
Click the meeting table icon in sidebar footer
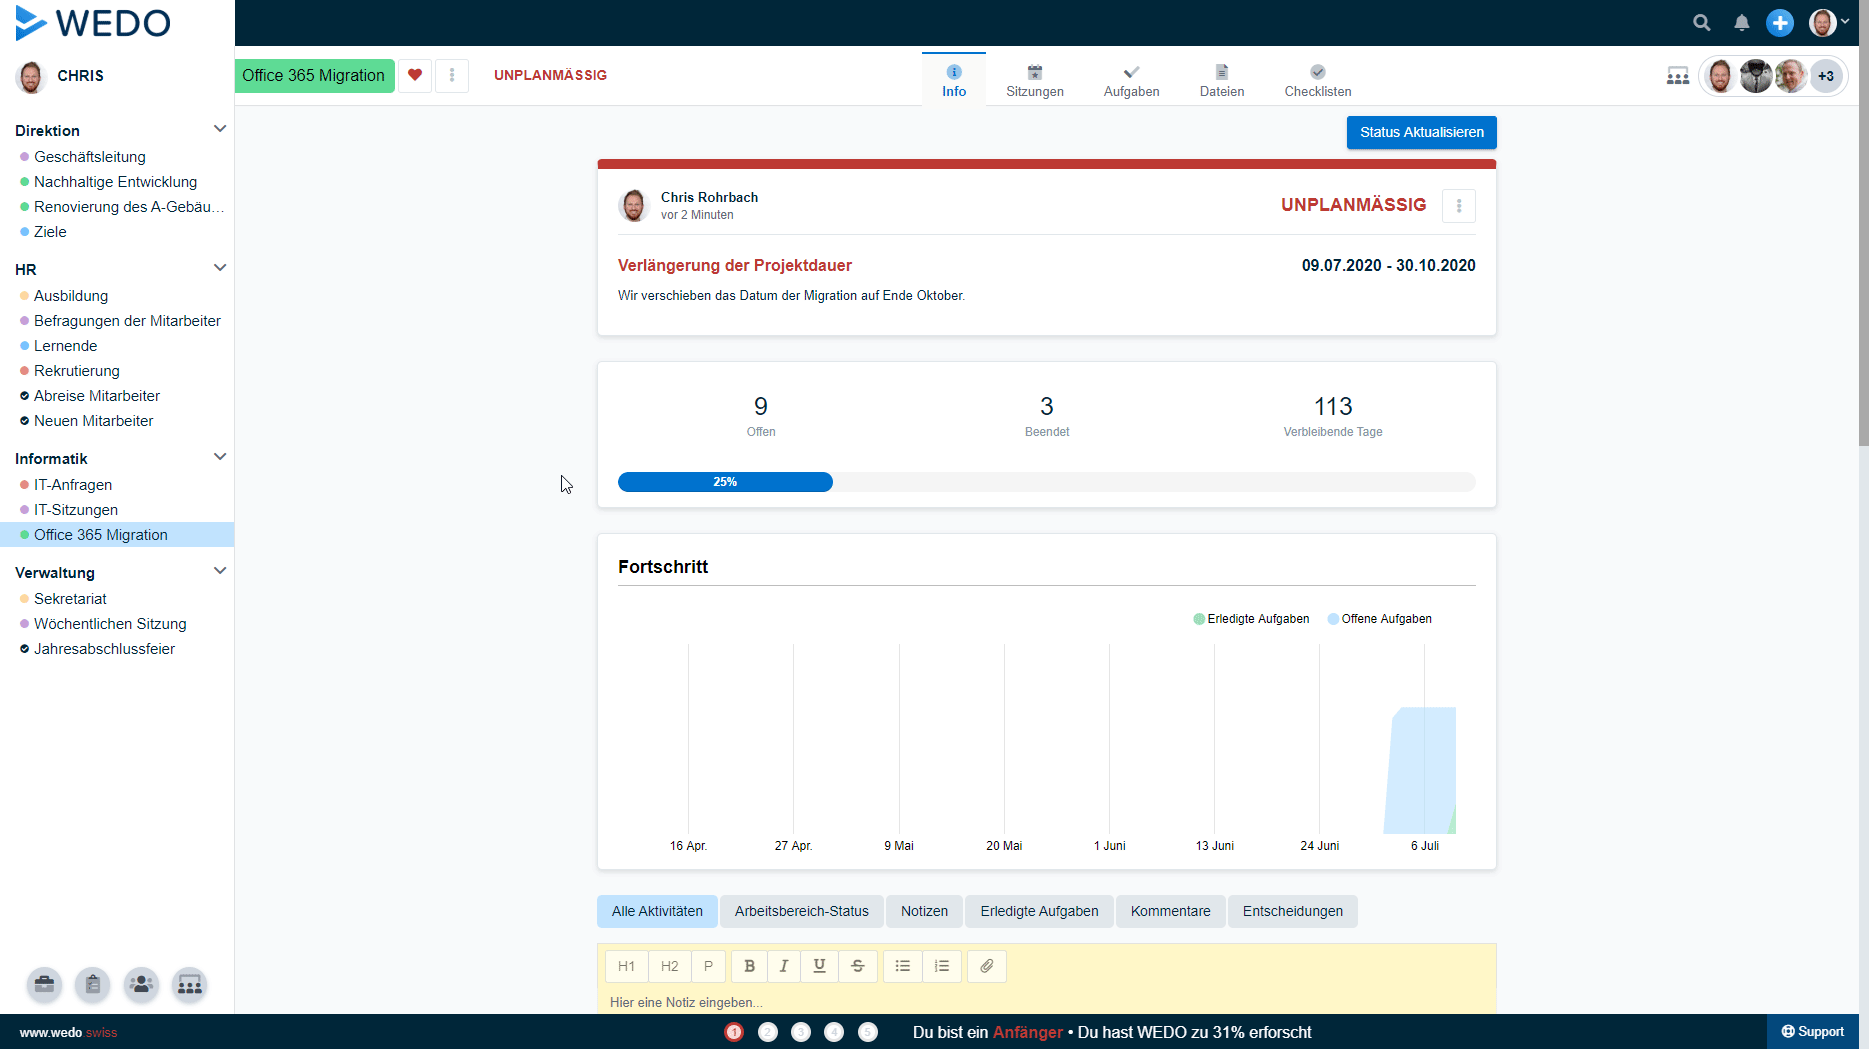pos(189,985)
